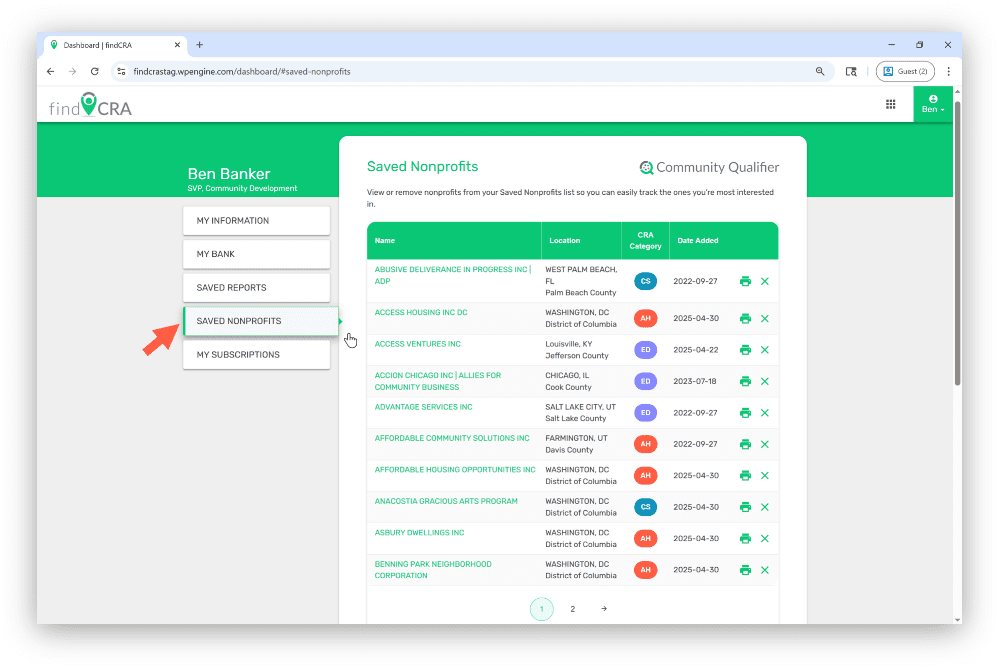Print ADVANTAGE SERVICES INC entry

[x=745, y=413]
